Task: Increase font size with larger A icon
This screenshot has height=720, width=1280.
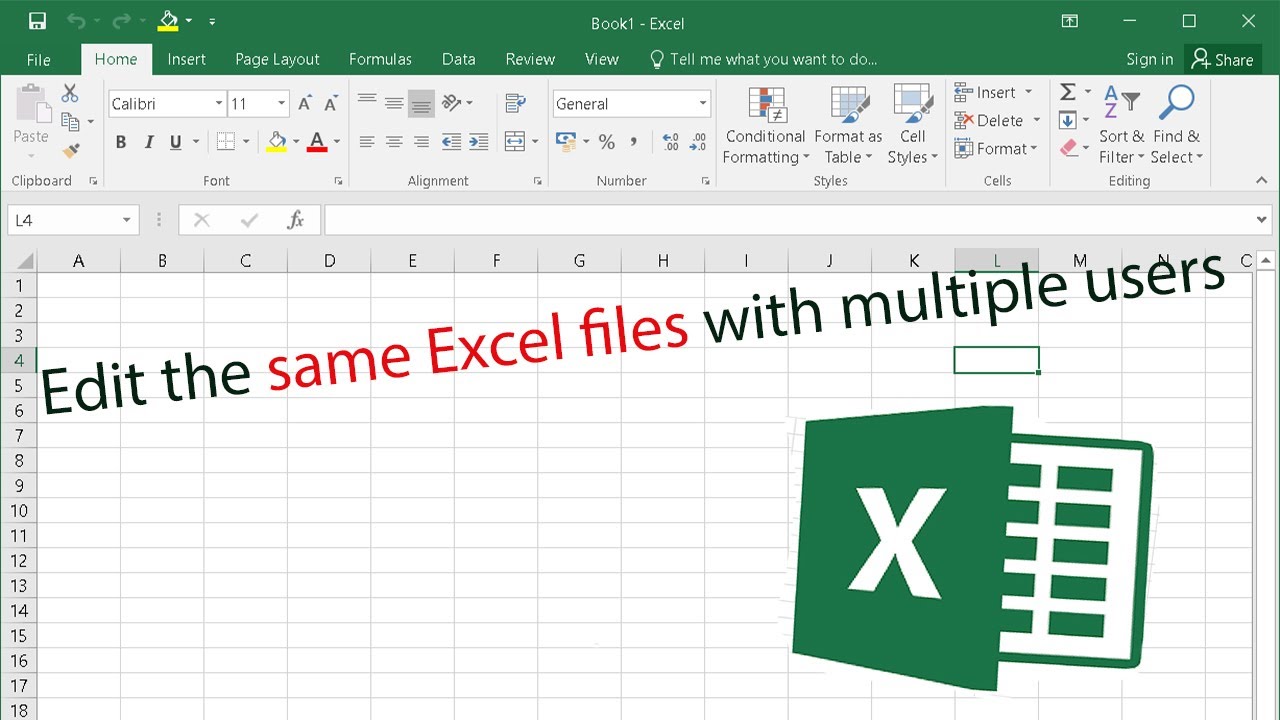Action: [x=305, y=104]
